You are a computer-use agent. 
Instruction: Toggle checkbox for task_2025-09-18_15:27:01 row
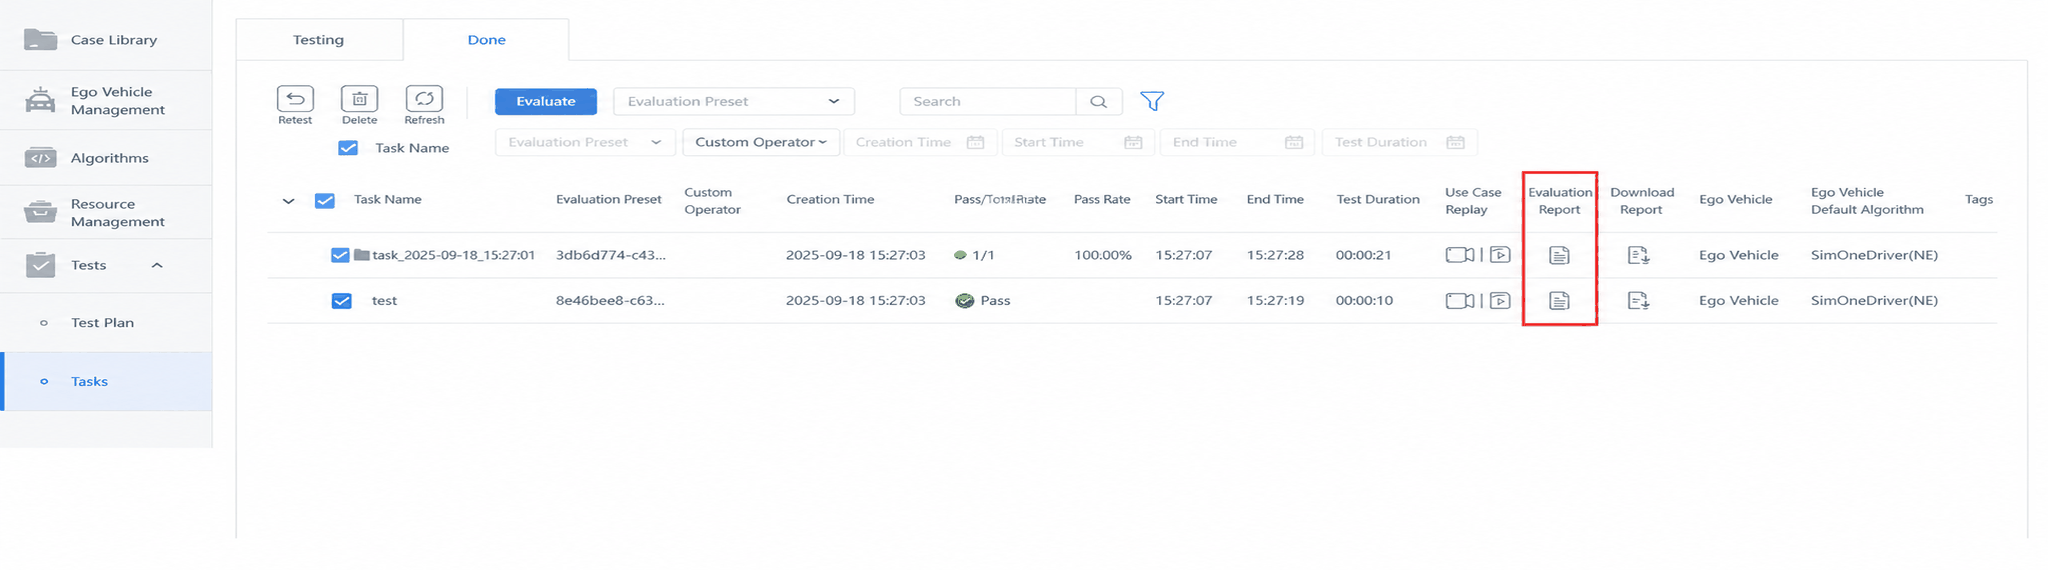pyautogui.click(x=340, y=255)
